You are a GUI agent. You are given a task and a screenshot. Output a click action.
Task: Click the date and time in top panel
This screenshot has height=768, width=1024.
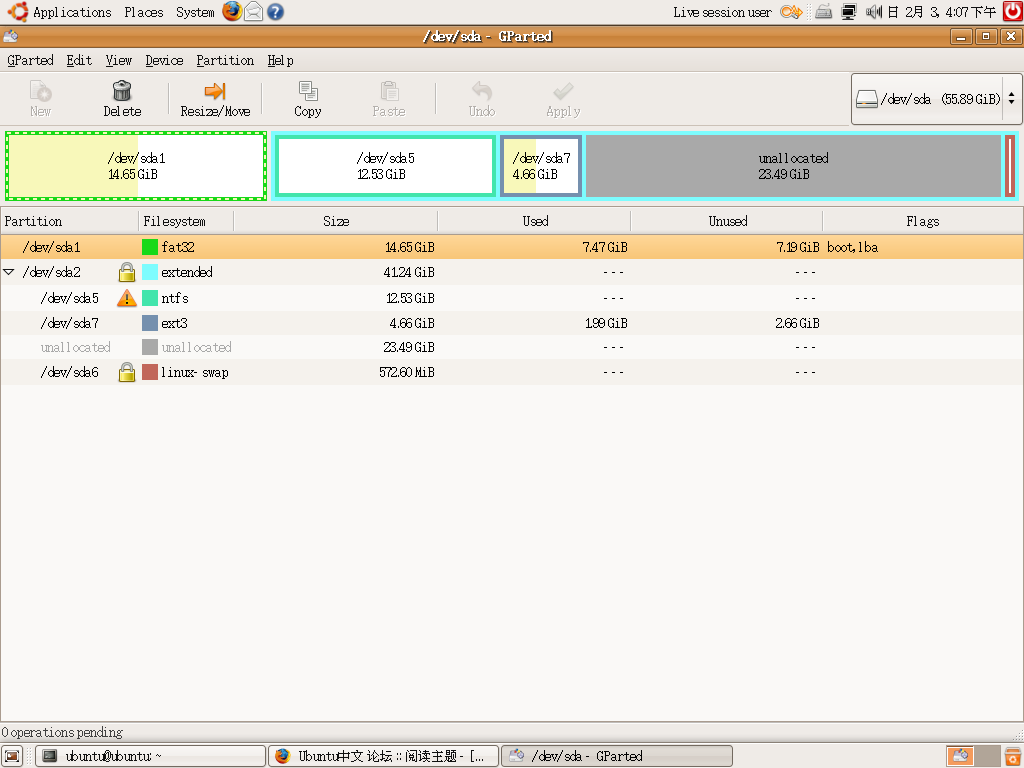coord(942,12)
